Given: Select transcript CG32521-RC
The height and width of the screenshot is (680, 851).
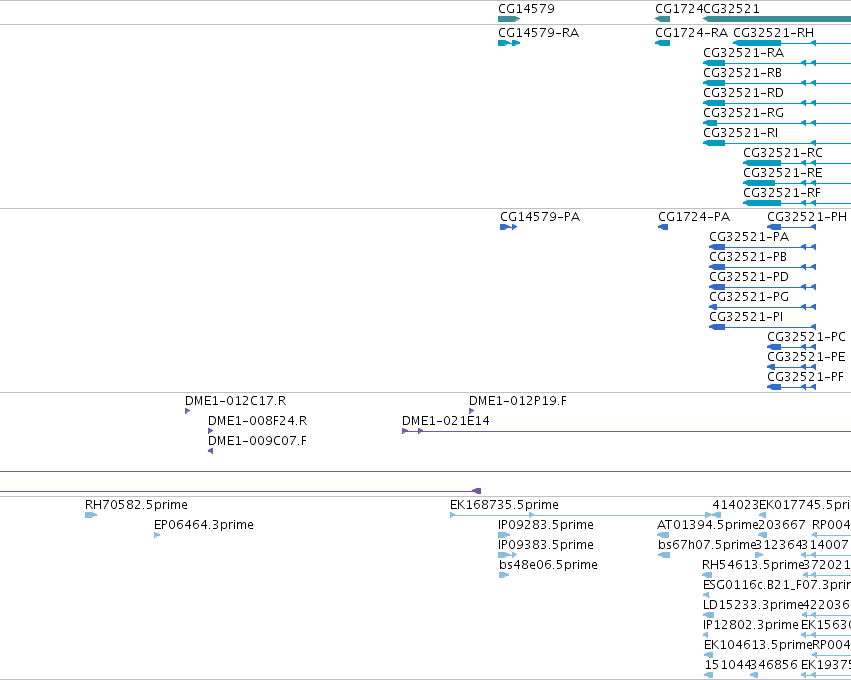Looking at the screenshot, I should point(783,153).
